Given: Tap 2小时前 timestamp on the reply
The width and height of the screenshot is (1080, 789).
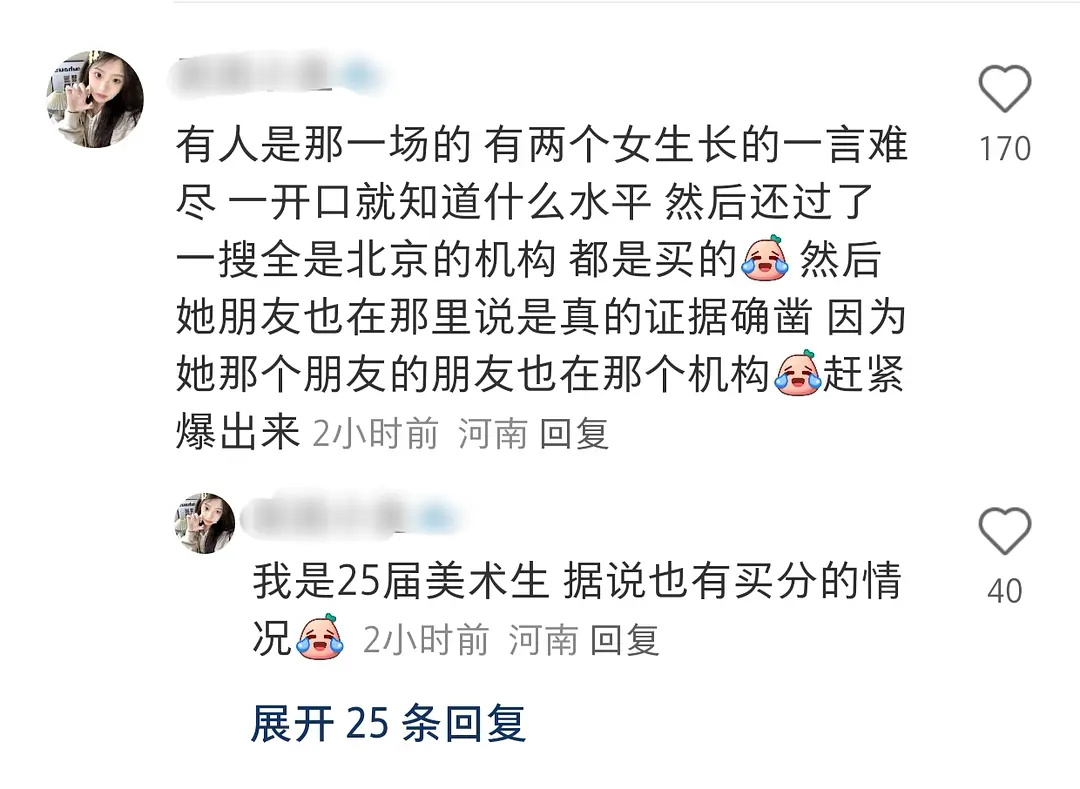Looking at the screenshot, I should 426,640.
